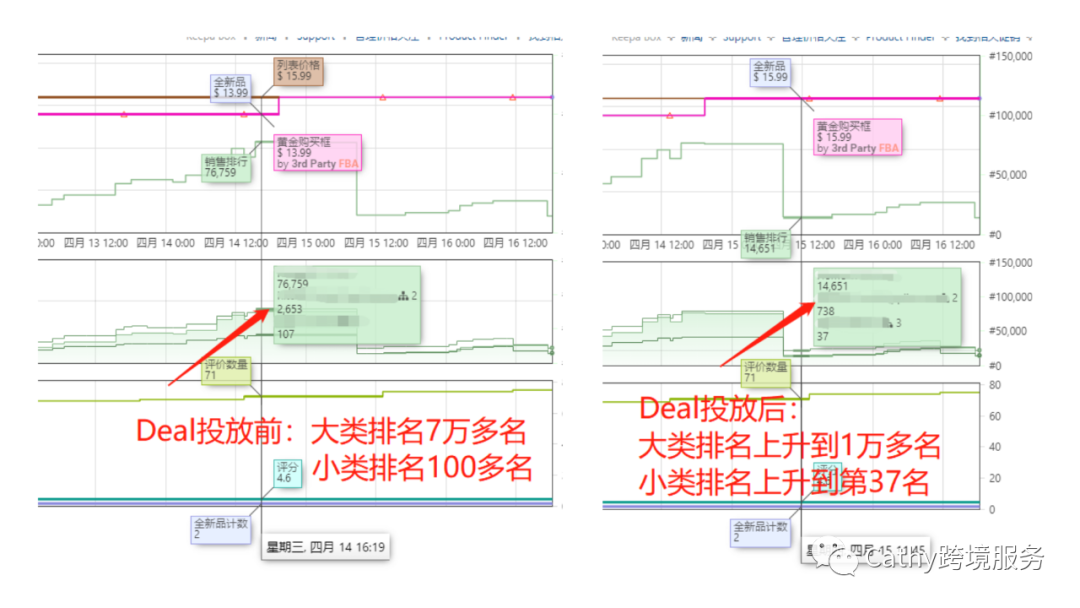The image size is (1080, 608).
Task: Click the 40 review-count axis value
Action: 995,447
